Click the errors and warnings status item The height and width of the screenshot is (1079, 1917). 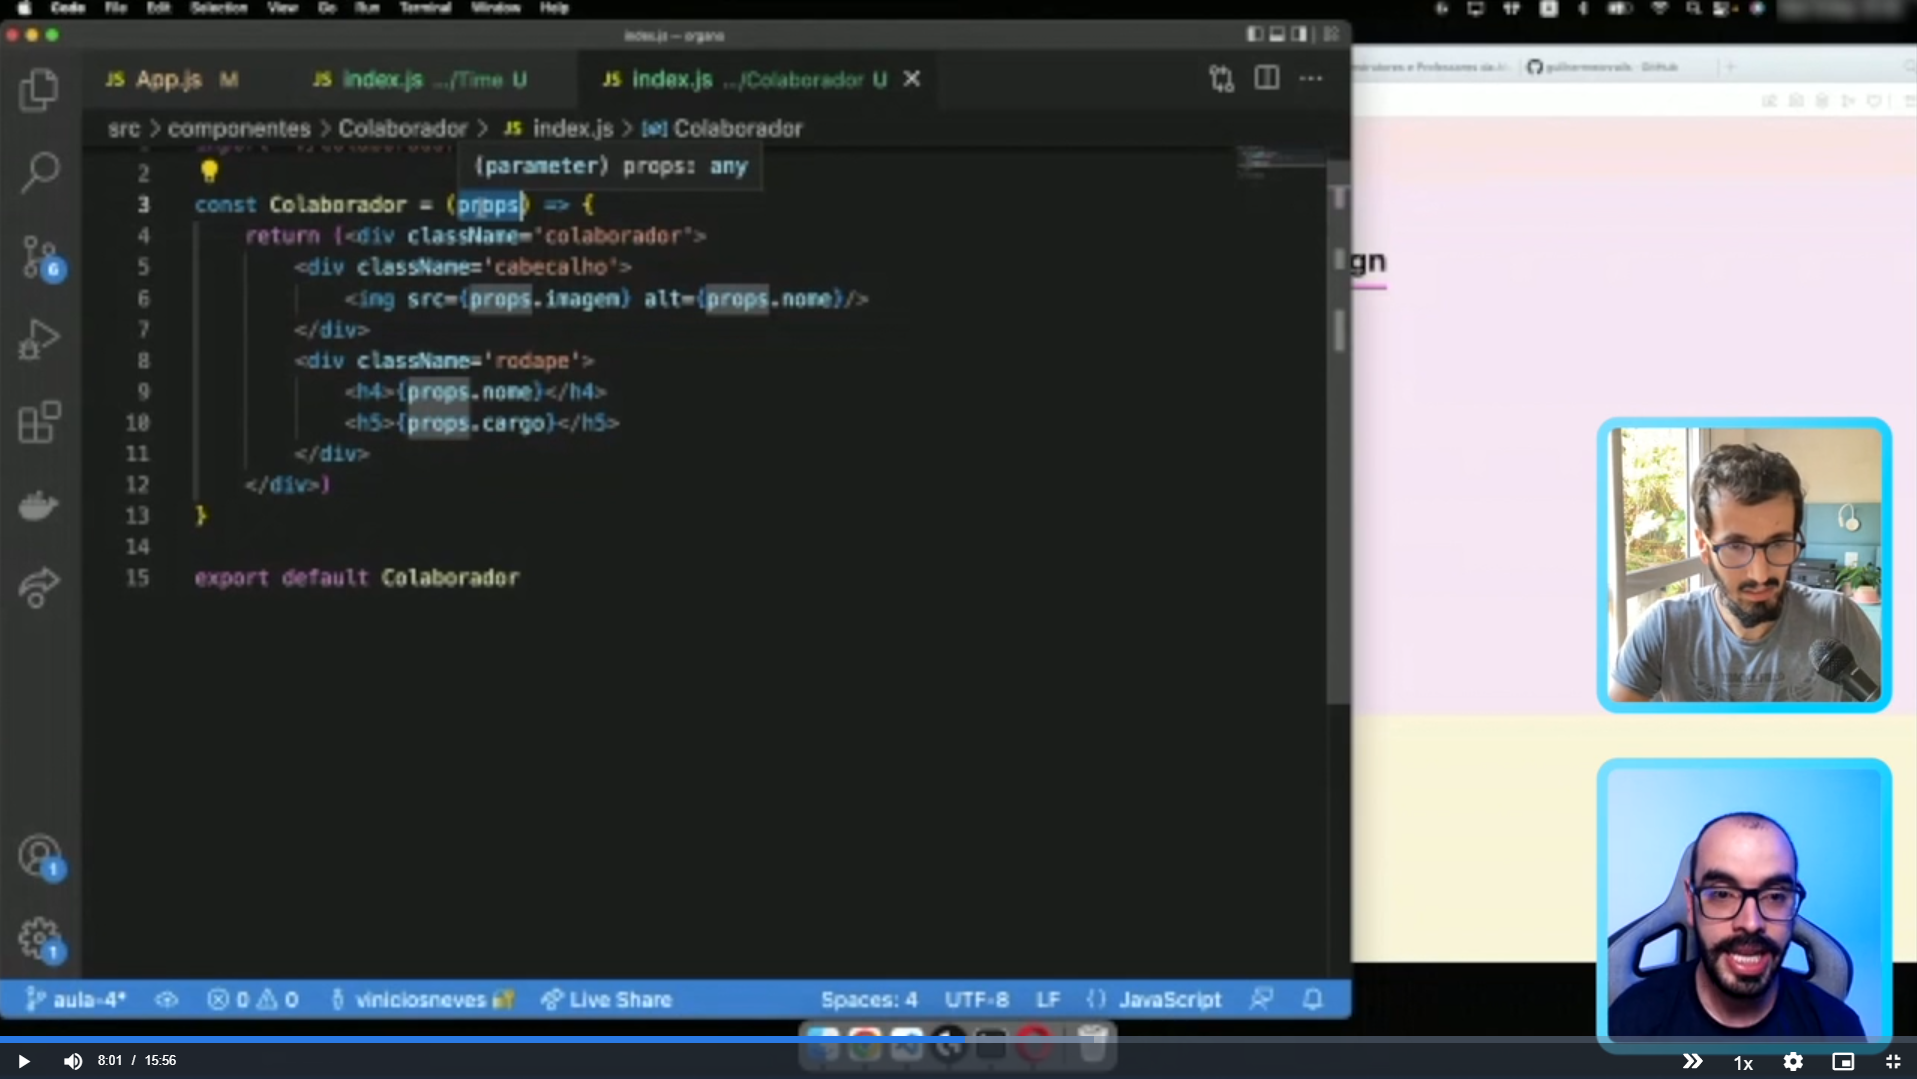(252, 999)
